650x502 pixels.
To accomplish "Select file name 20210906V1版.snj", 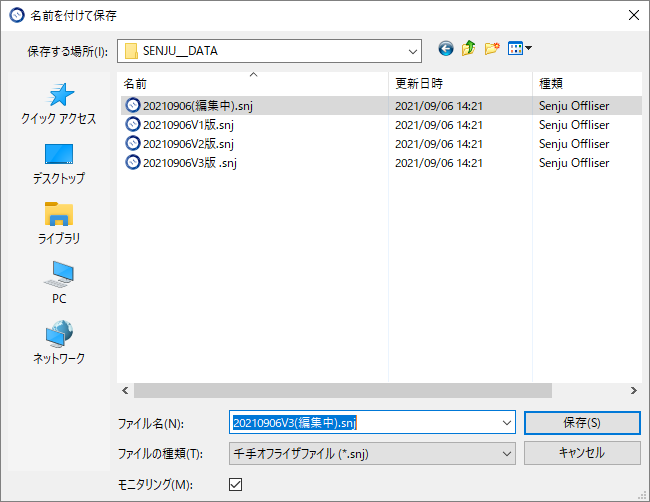I will click(188, 125).
